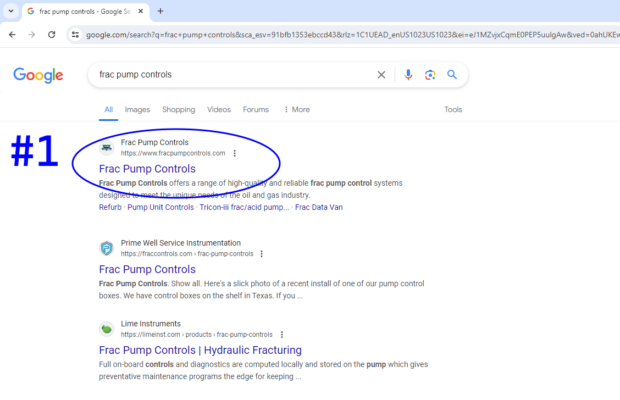Image resolution: width=620 pixels, height=400 pixels.
Task: Open the Tools search options
Action: point(453,110)
